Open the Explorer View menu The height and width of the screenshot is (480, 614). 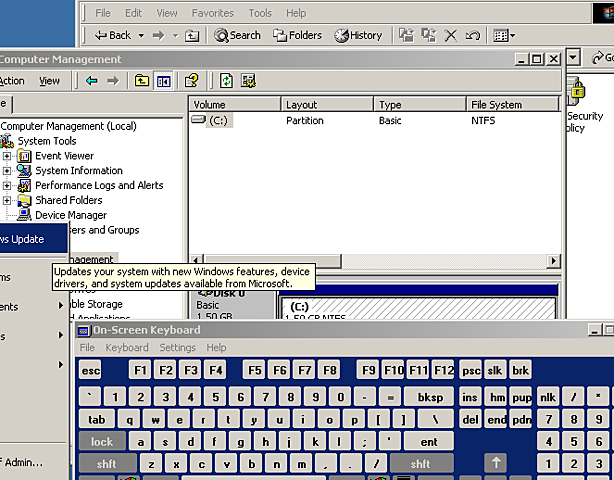point(167,13)
